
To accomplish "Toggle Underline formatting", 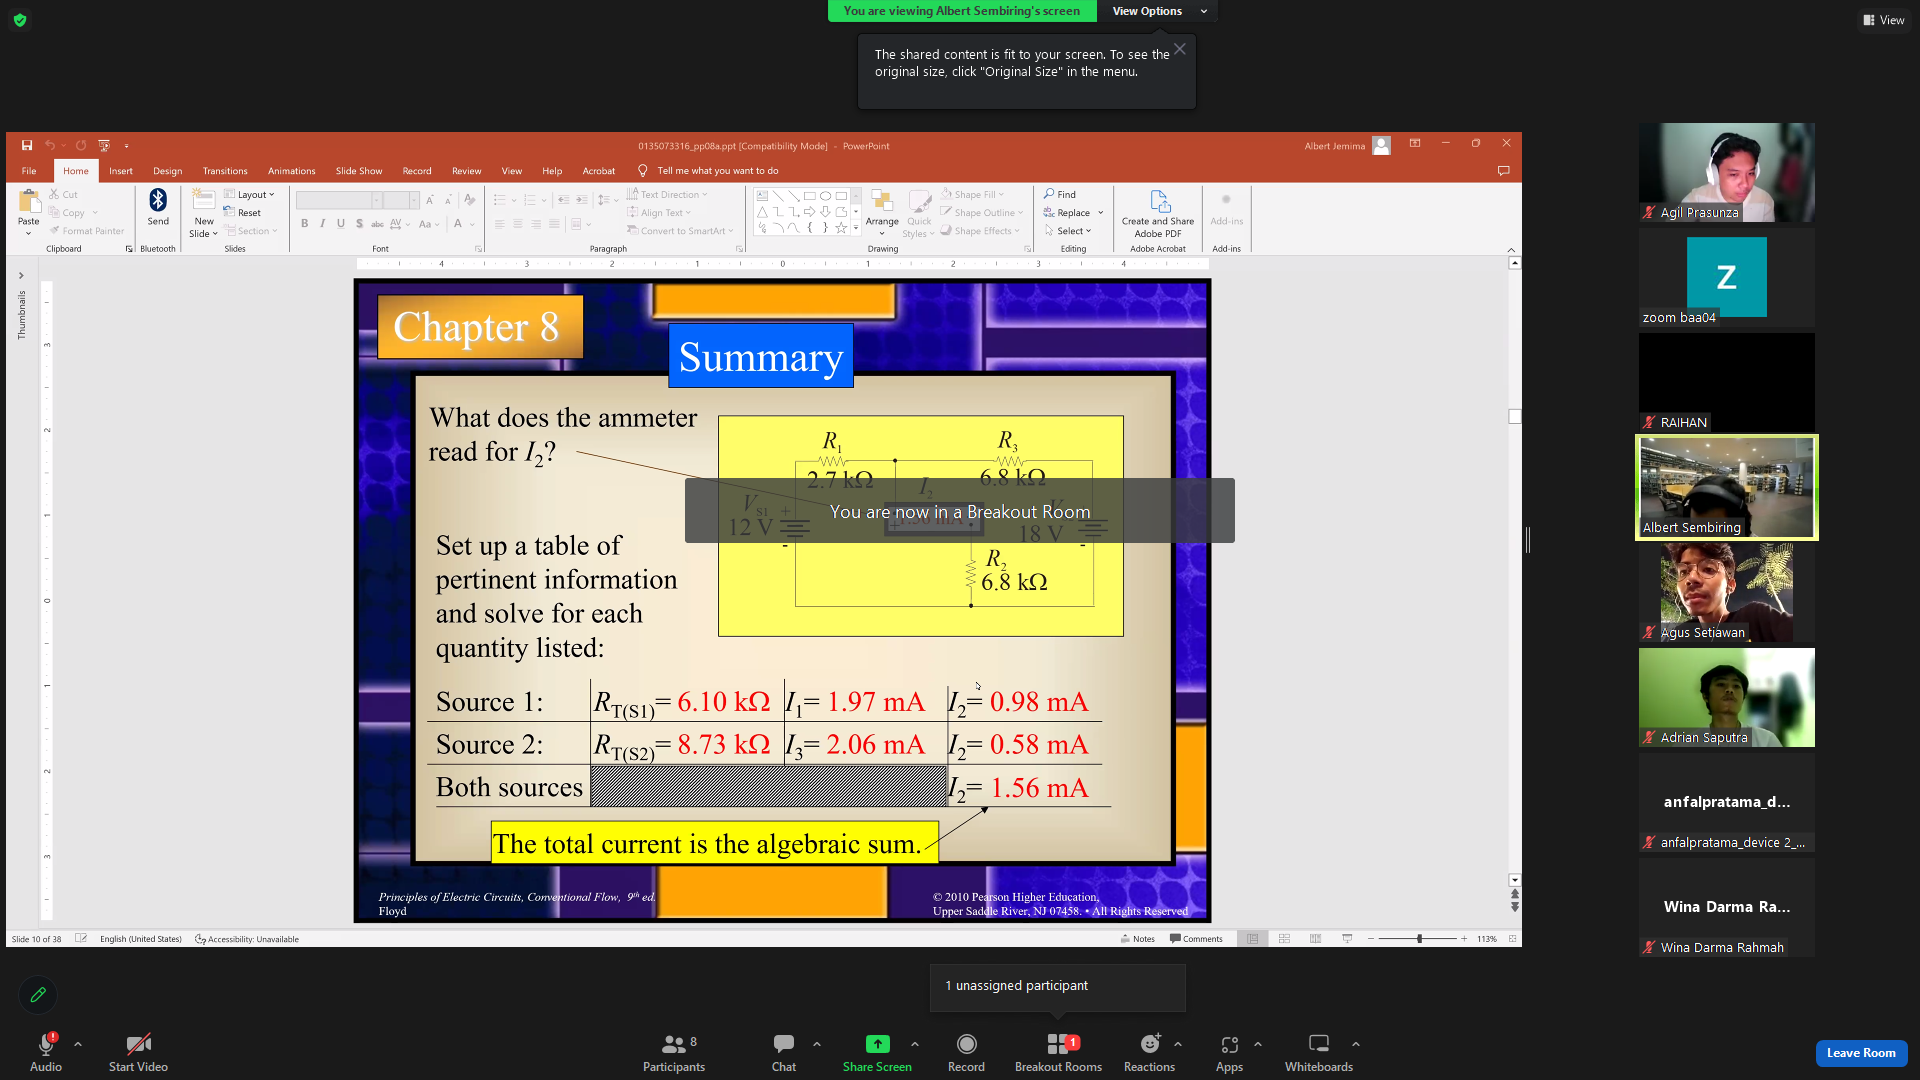I will (341, 224).
